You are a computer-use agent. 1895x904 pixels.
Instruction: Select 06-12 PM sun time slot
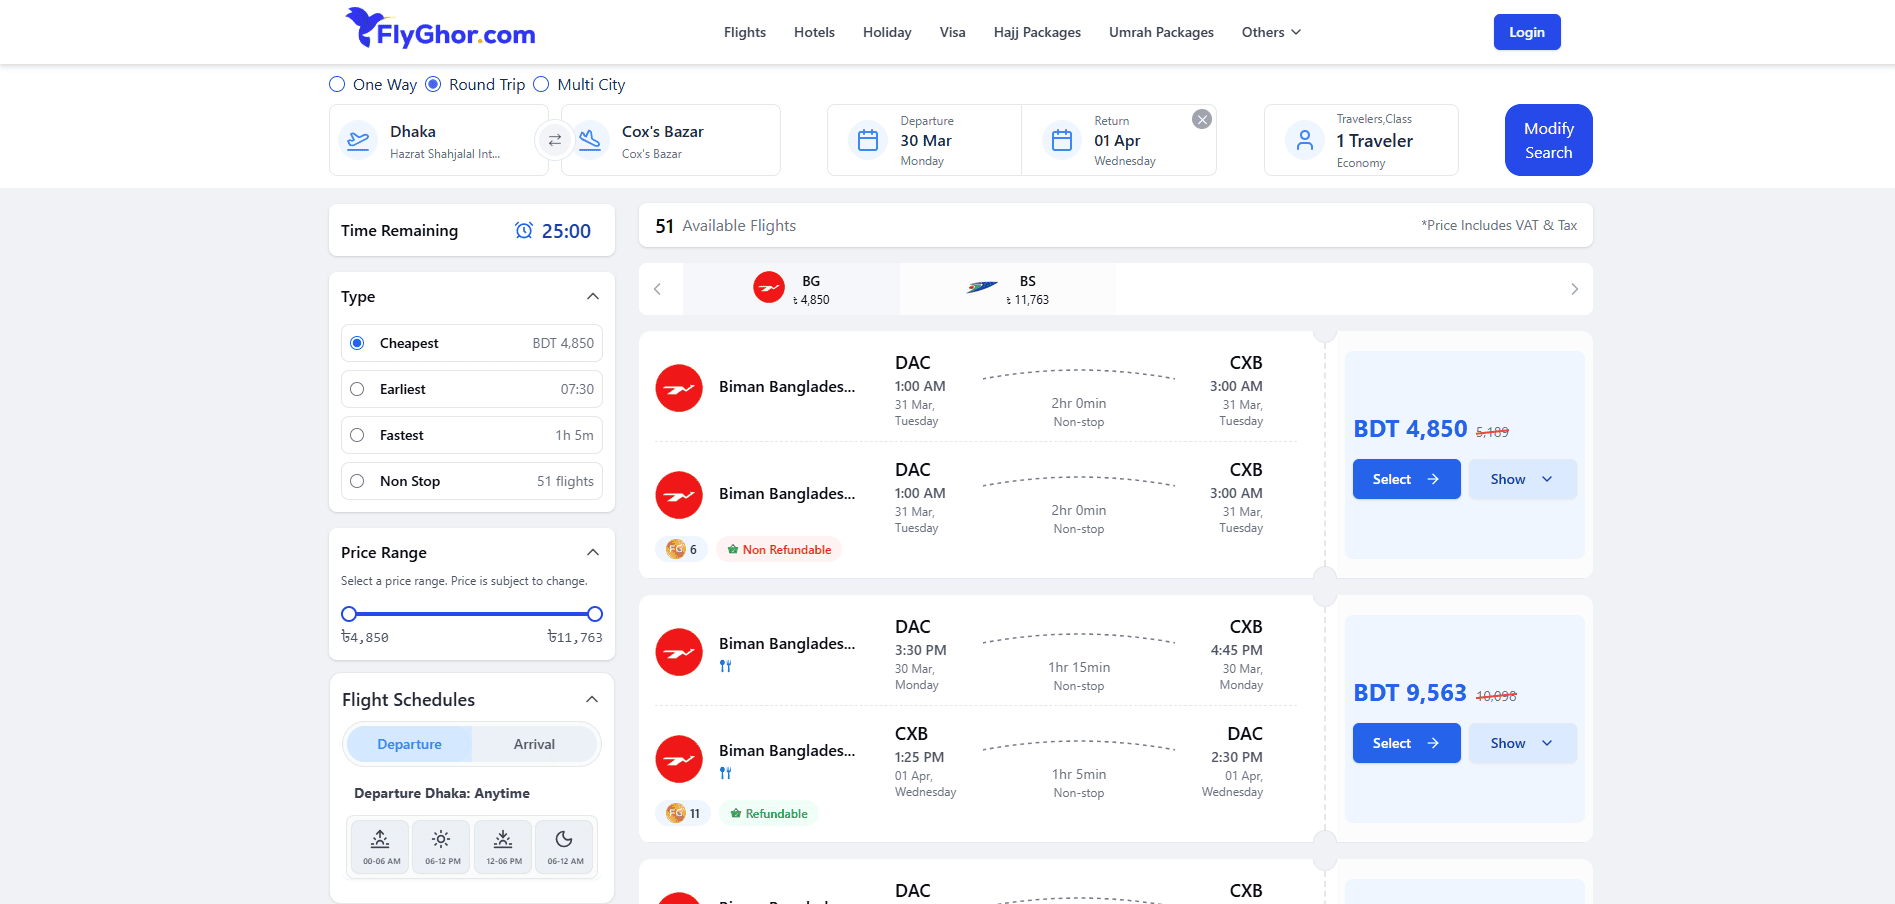pyautogui.click(x=442, y=846)
